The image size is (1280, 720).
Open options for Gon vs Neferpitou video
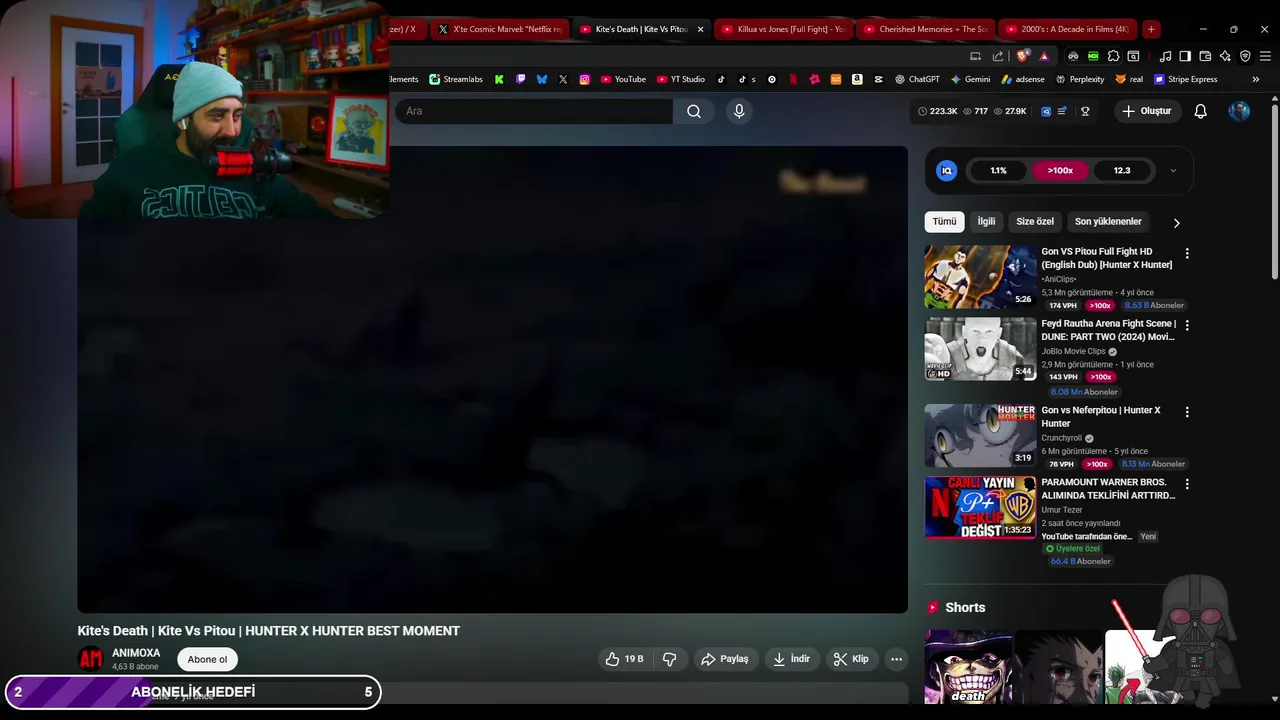[1187, 412]
